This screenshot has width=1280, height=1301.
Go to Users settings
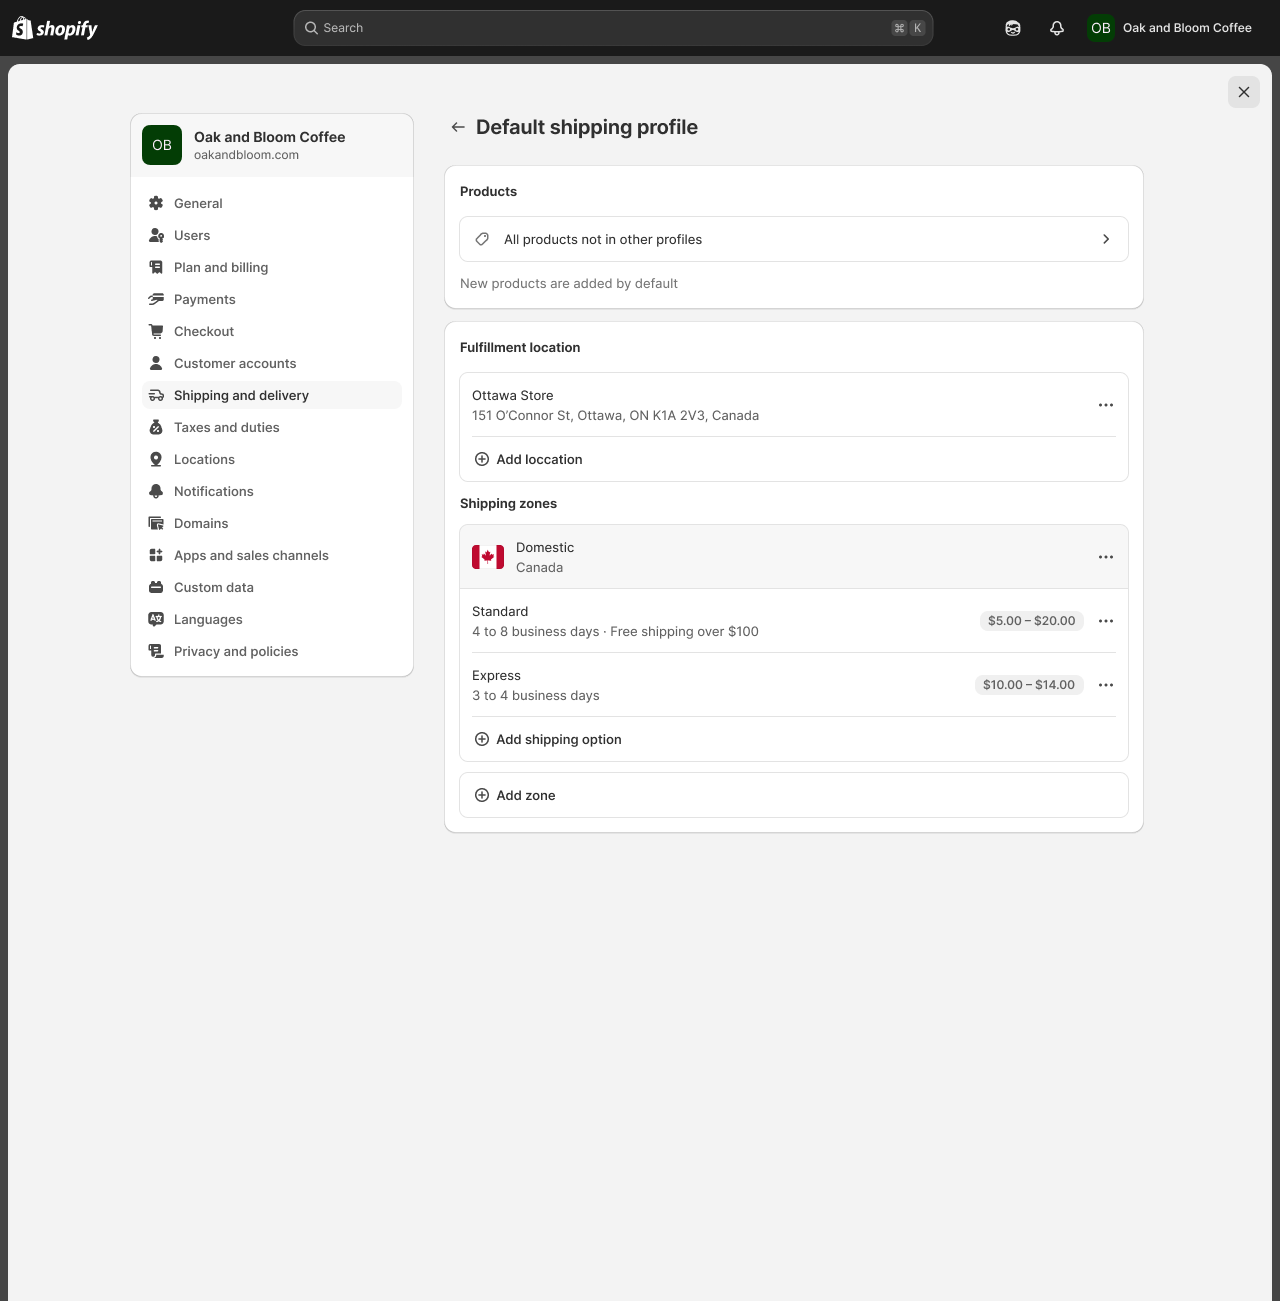coord(272,235)
